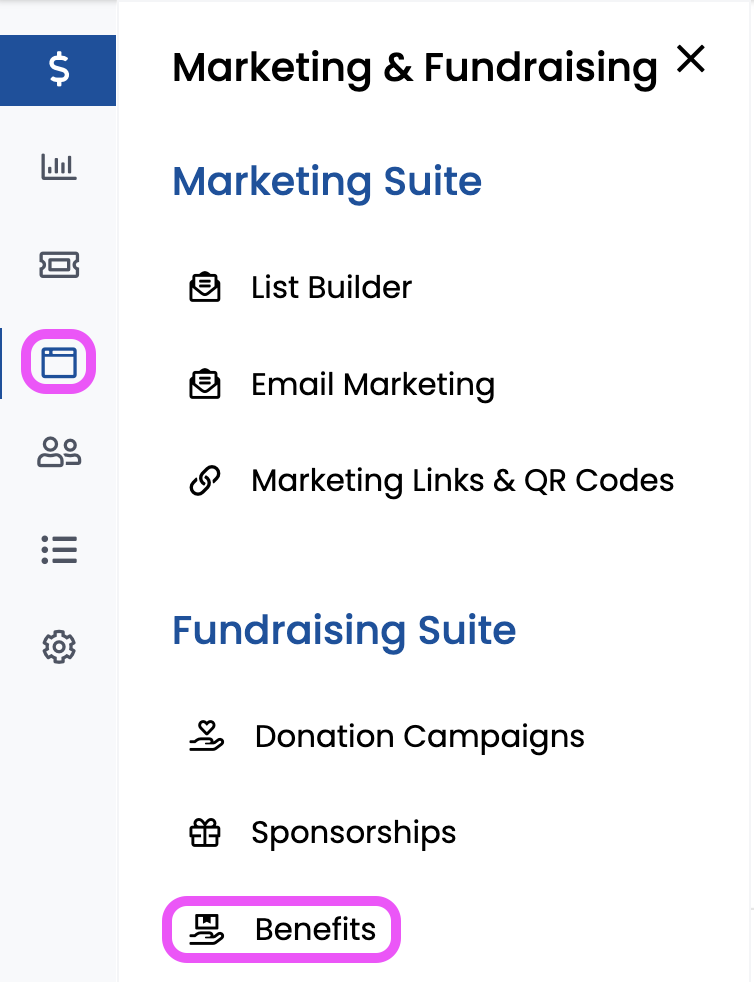Go to Marketing Links & QR Codes

pos(462,481)
